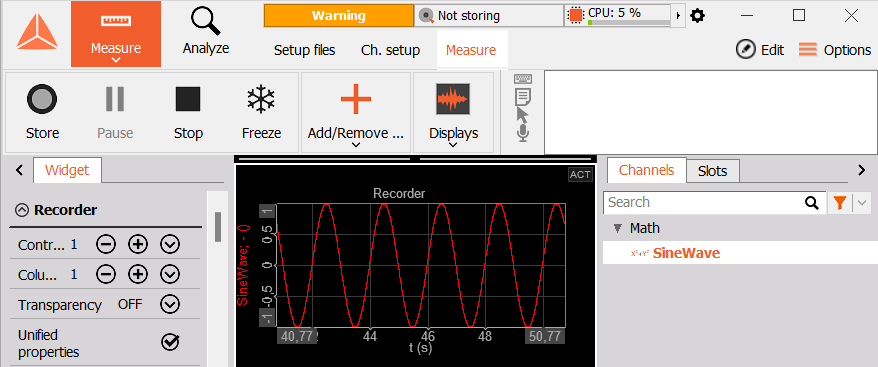Open the channel filter funnel icon

839,203
